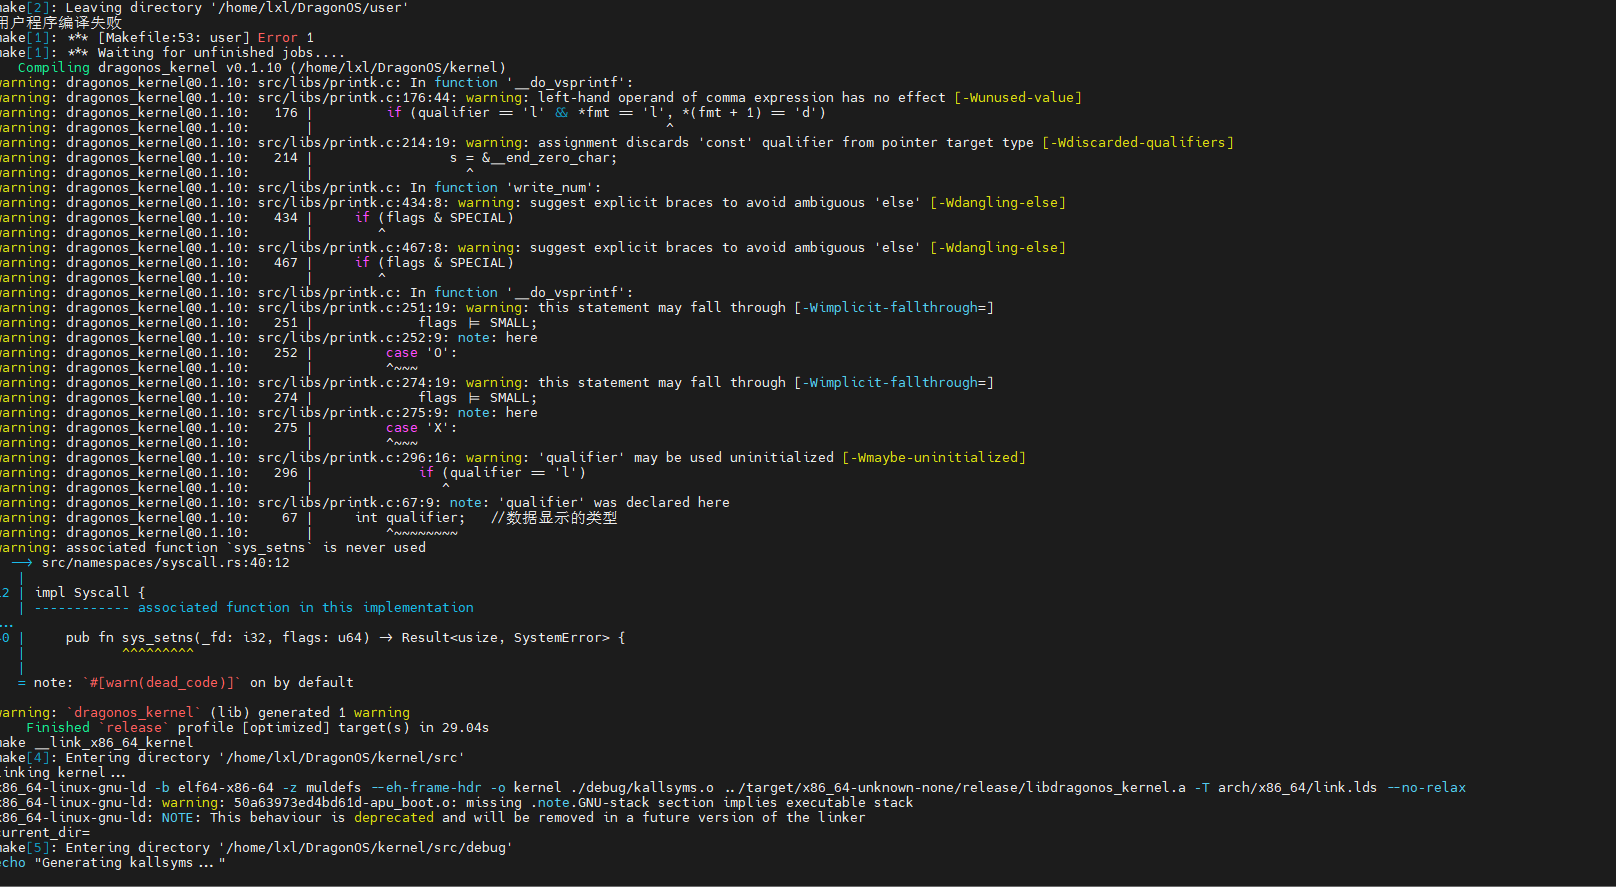1616x887 pixels.
Task: Click the #[warn(dead_code)] attribute text
Action: (x=161, y=683)
